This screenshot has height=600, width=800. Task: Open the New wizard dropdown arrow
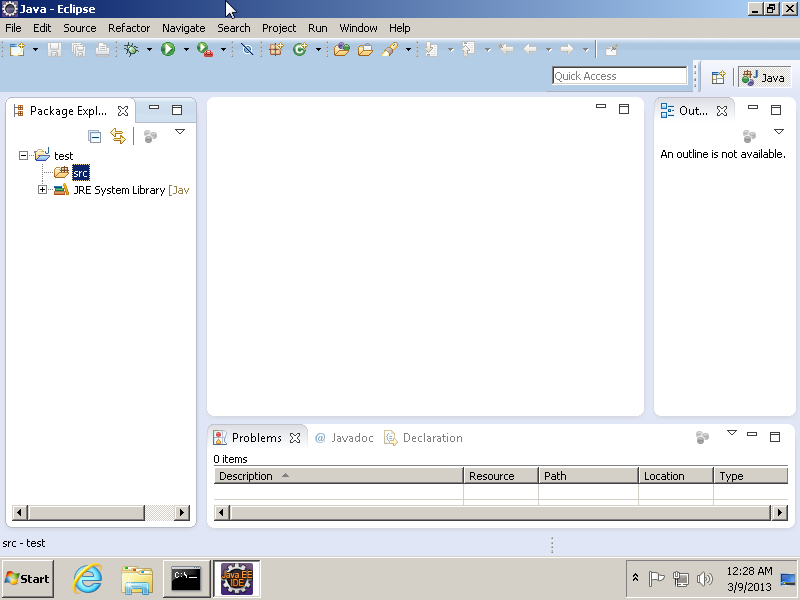point(35,49)
